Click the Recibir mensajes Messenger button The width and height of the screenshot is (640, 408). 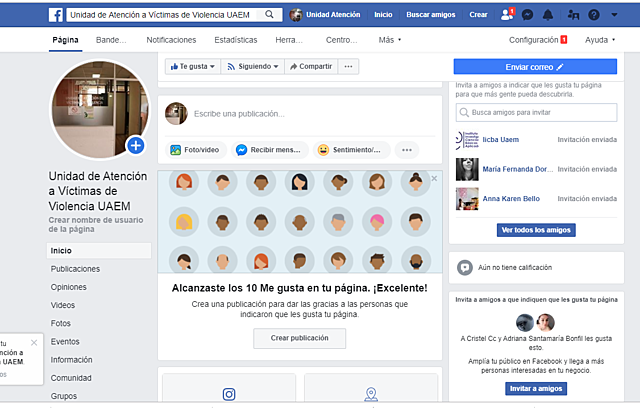[269, 150]
